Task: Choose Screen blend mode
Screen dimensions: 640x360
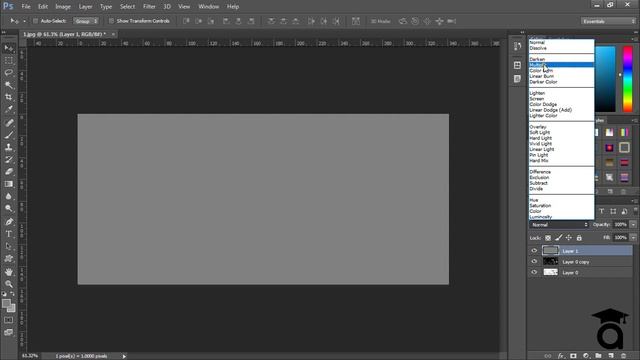Action: point(561,99)
